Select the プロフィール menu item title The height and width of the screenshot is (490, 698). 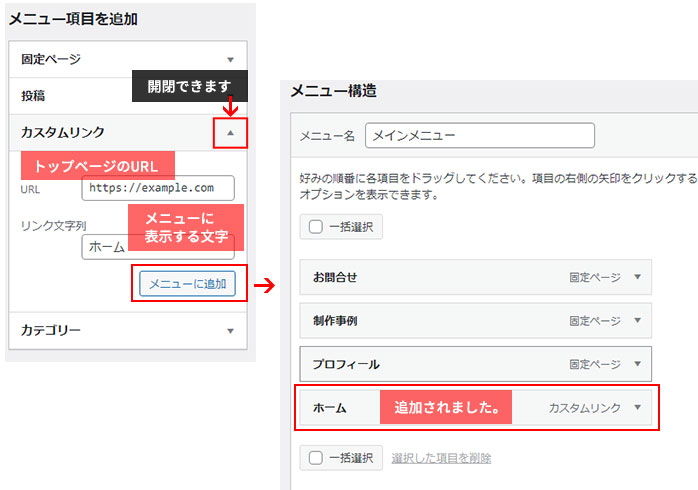click(346, 364)
